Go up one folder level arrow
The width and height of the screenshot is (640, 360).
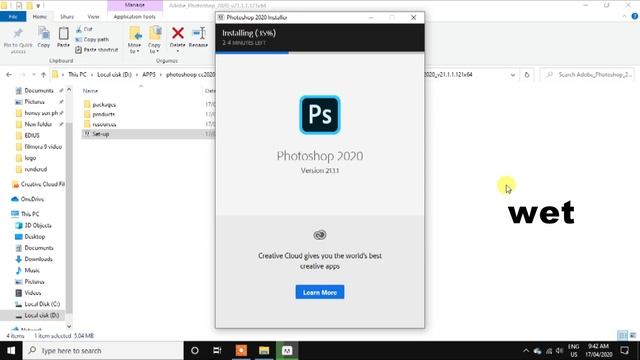click(x=44, y=75)
